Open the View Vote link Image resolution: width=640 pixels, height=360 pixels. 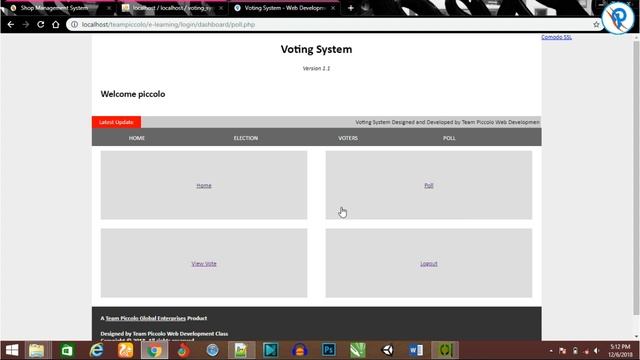[x=204, y=264]
